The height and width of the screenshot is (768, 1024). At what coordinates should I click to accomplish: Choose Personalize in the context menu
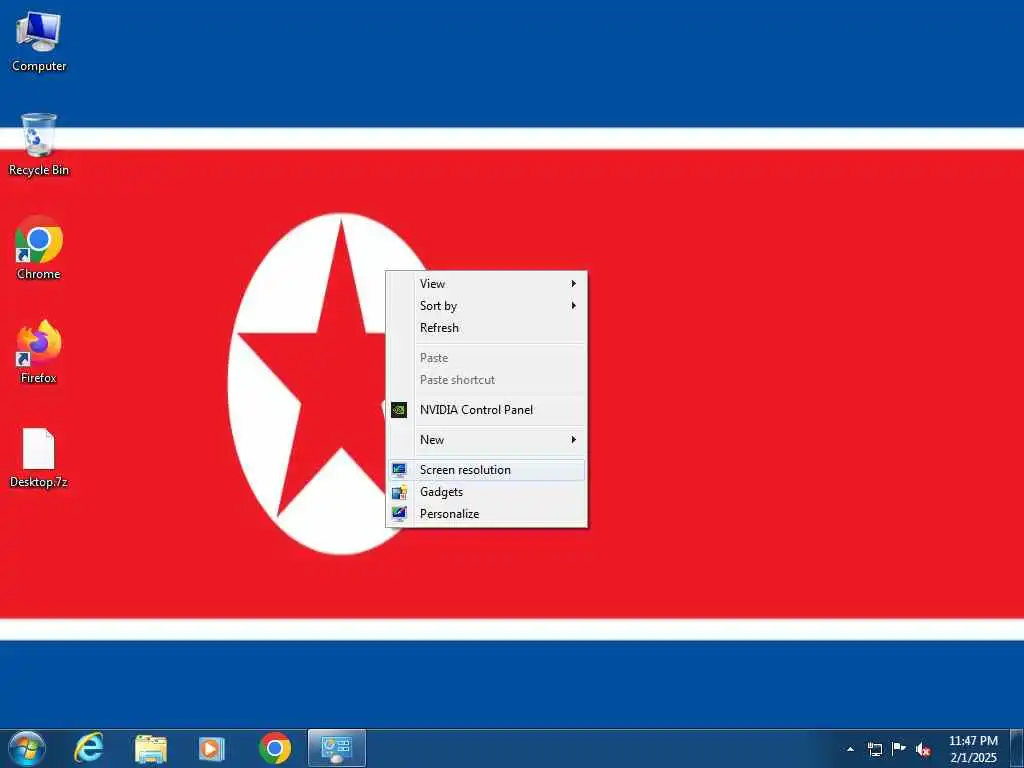487,514
